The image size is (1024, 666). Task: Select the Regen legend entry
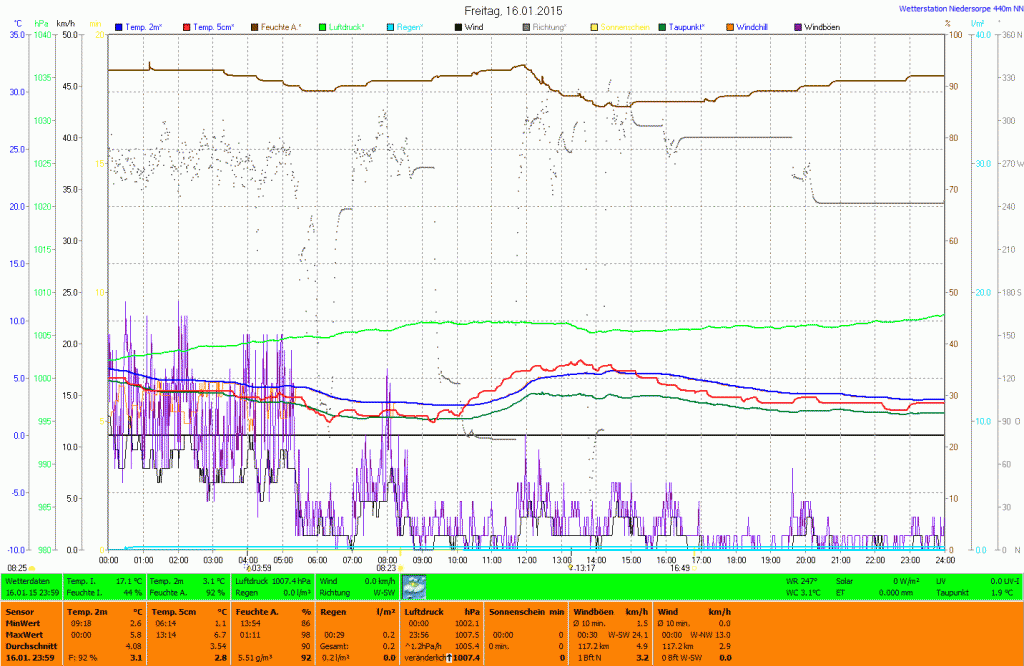408,26
